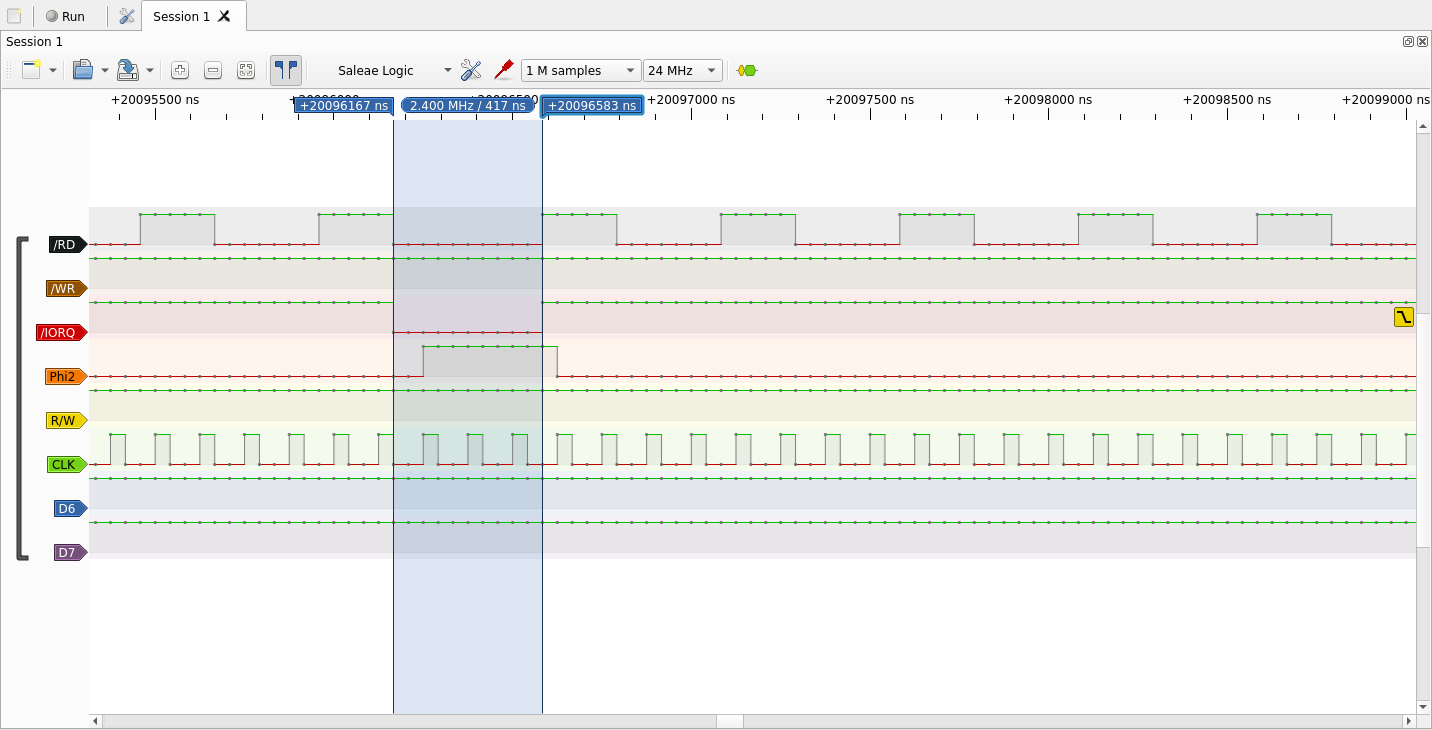Screen dimensions: 1432x730
Task: Select the /RD channel label
Action: 68,244
